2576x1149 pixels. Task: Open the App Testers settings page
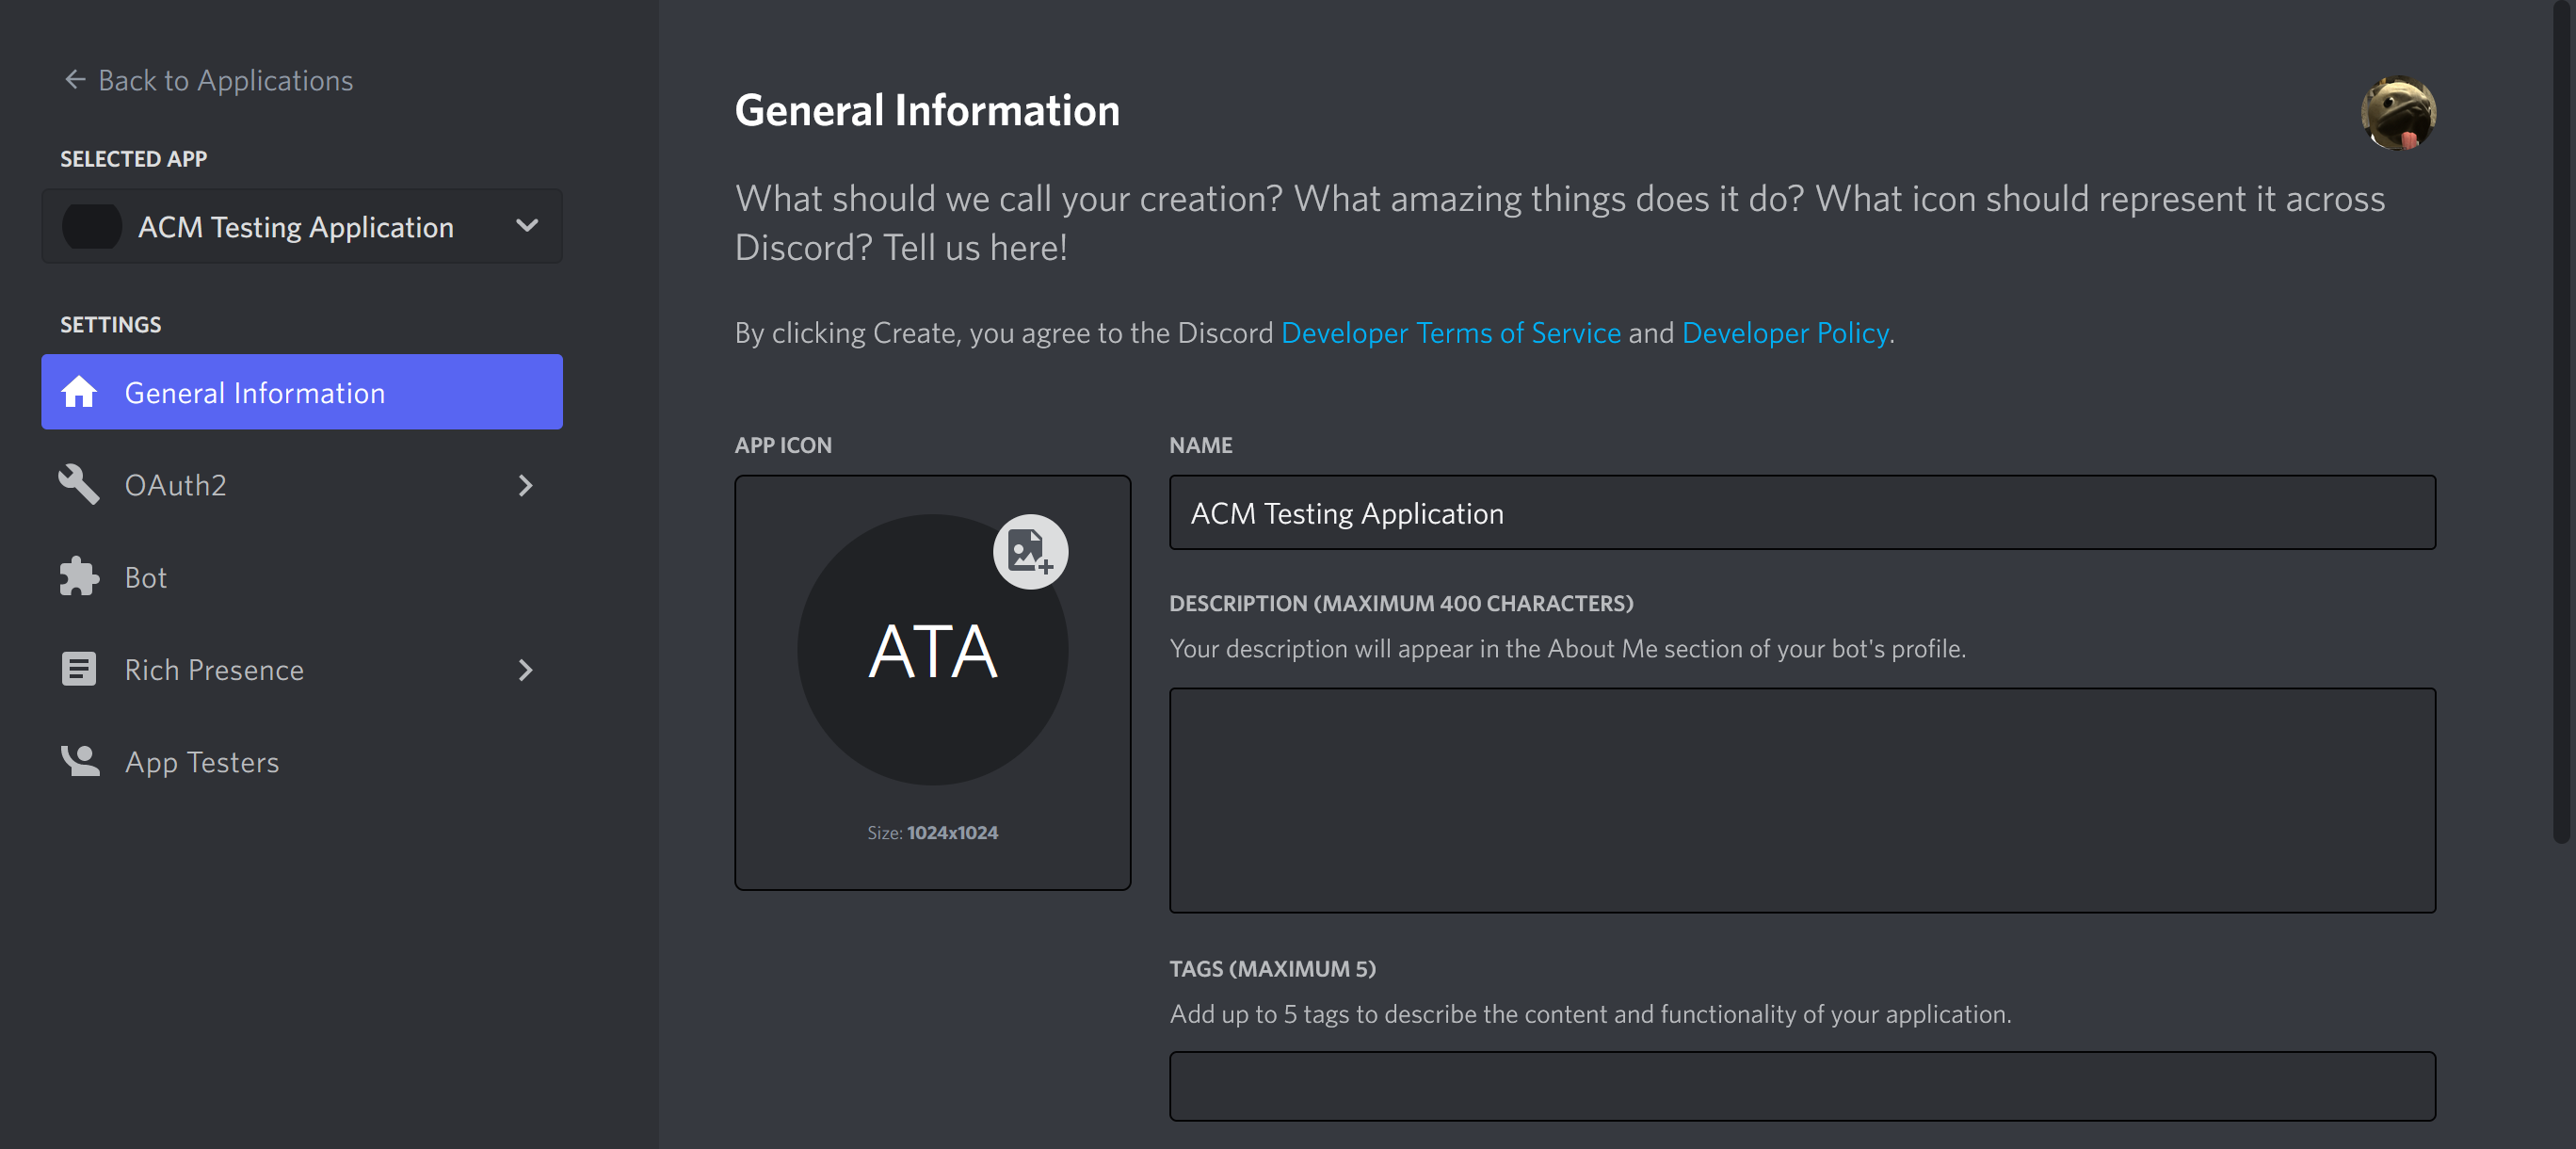[x=202, y=762]
